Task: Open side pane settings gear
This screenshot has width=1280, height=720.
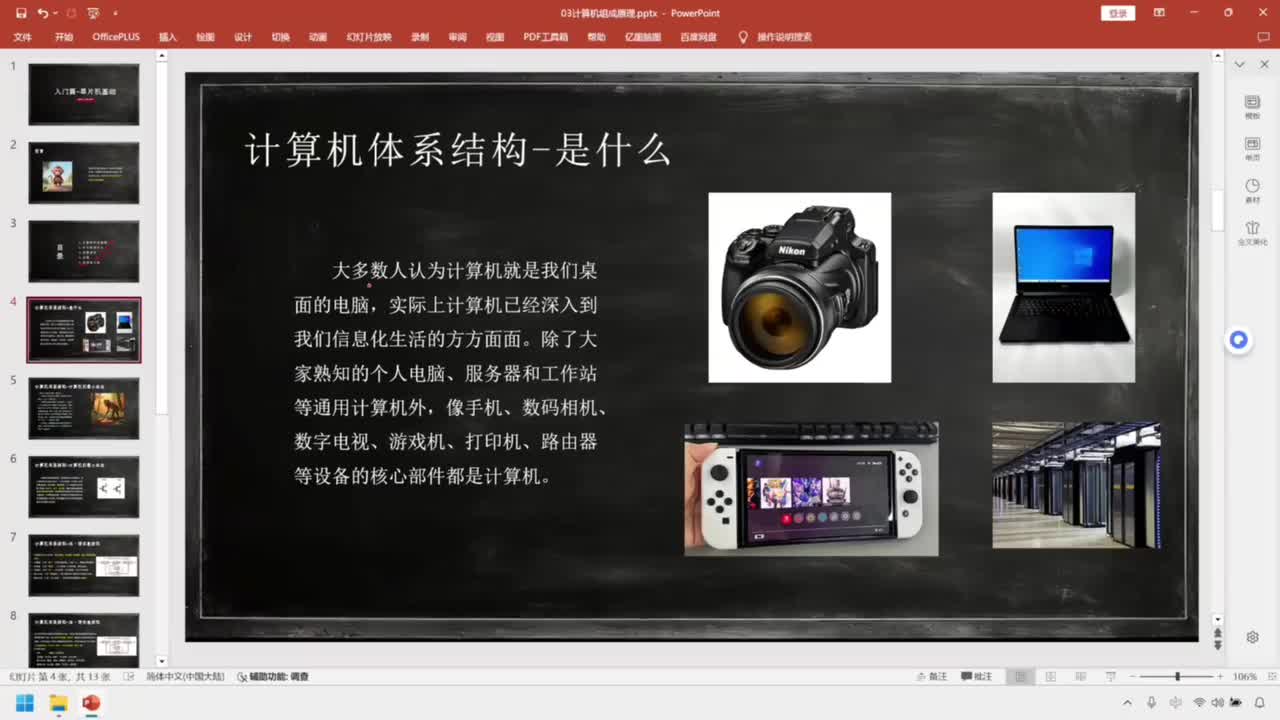Action: (x=1252, y=637)
